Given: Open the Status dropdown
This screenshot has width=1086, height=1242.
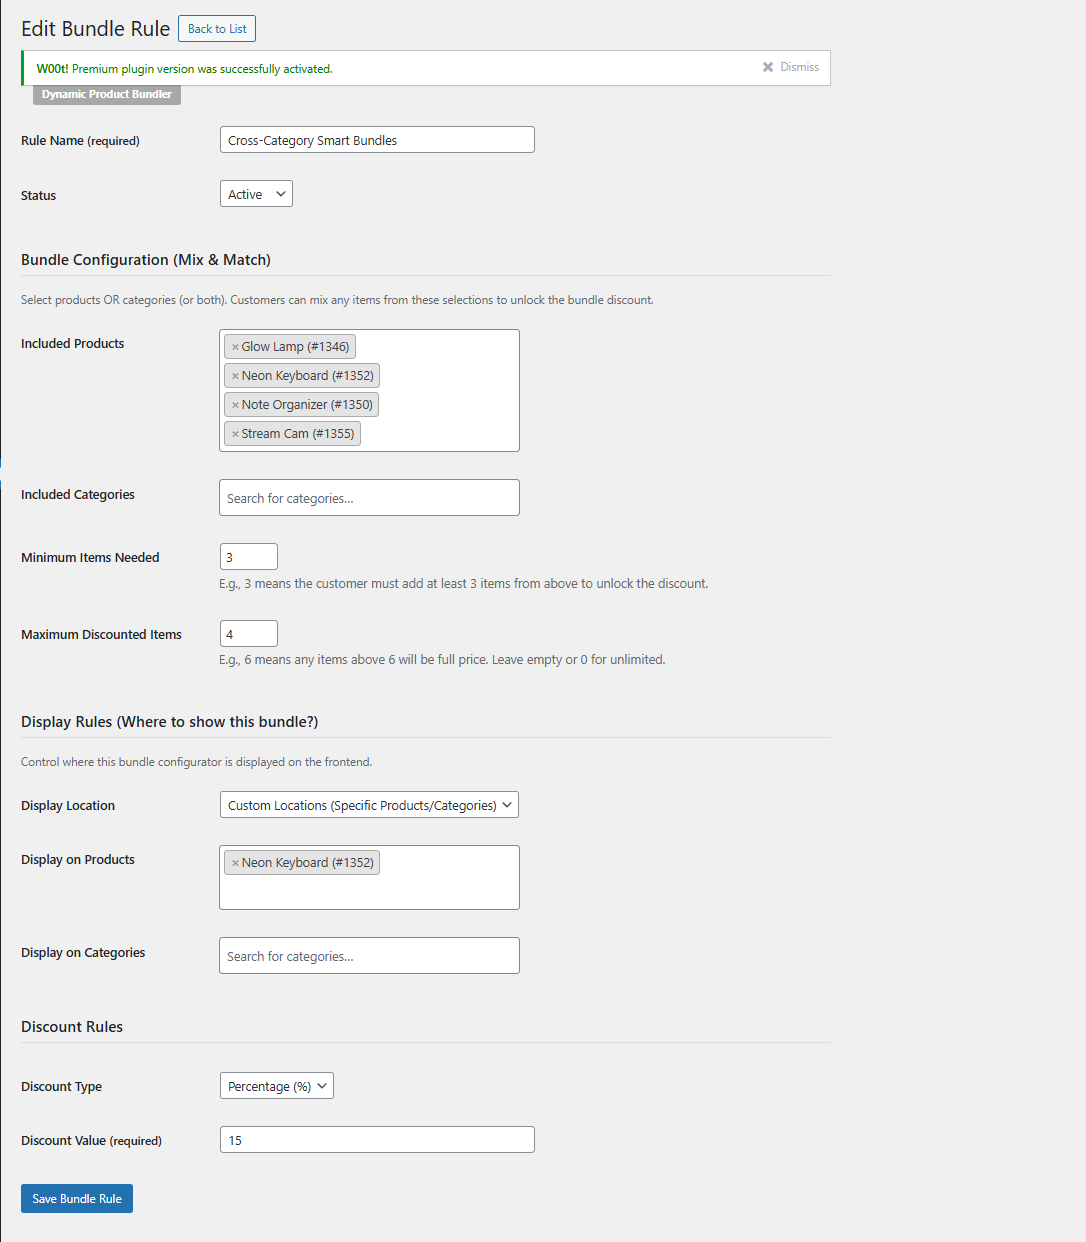Looking at the screenshot, I should point(256,194).
